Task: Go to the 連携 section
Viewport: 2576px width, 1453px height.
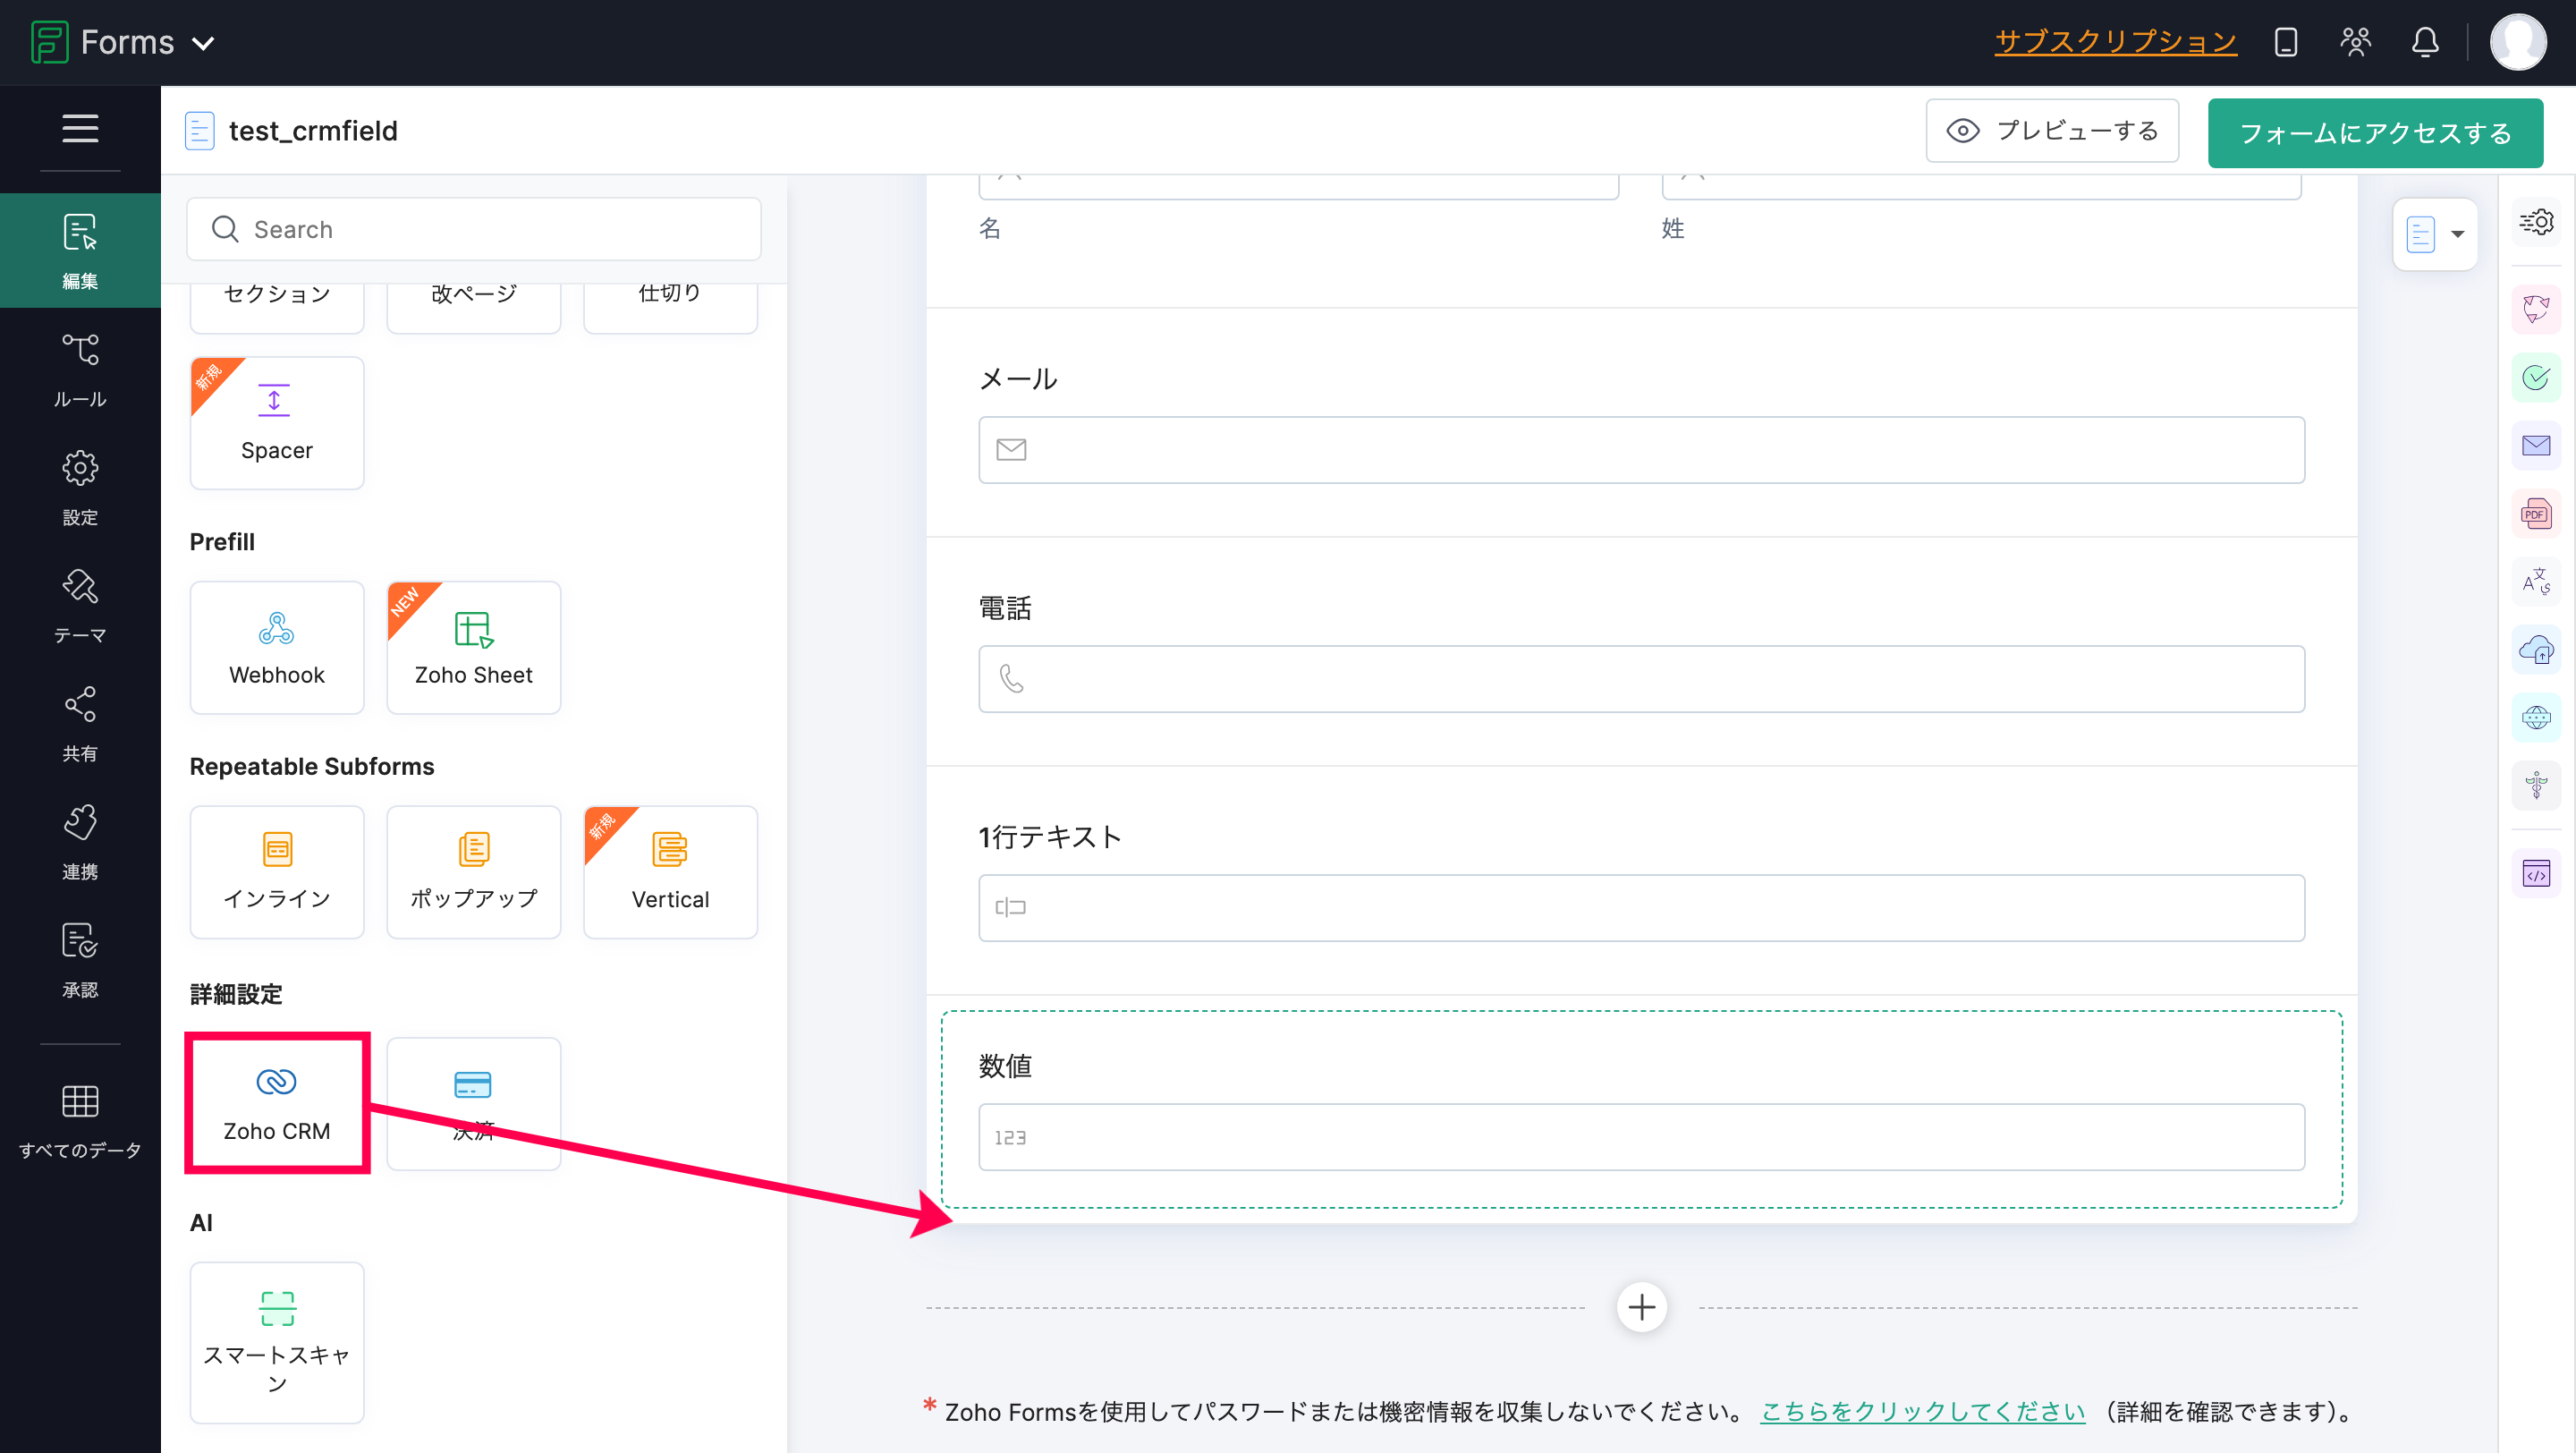Action: 80,842
